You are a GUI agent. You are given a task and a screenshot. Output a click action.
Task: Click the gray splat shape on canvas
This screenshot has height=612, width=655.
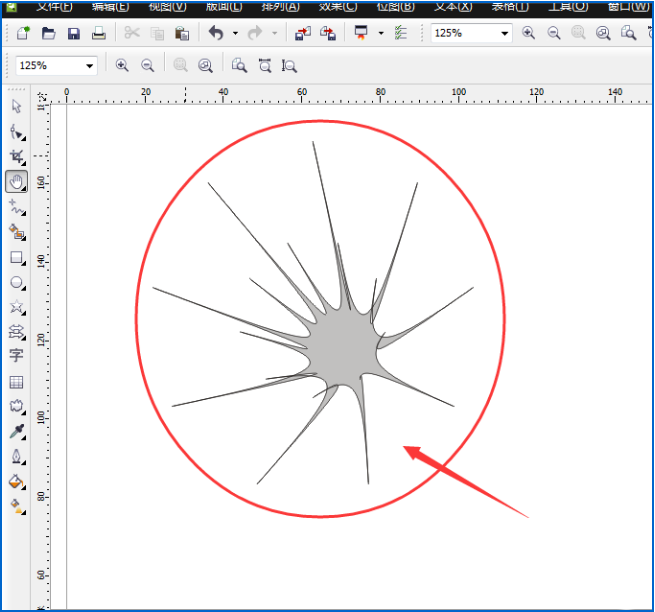click(x=345, y=347)
